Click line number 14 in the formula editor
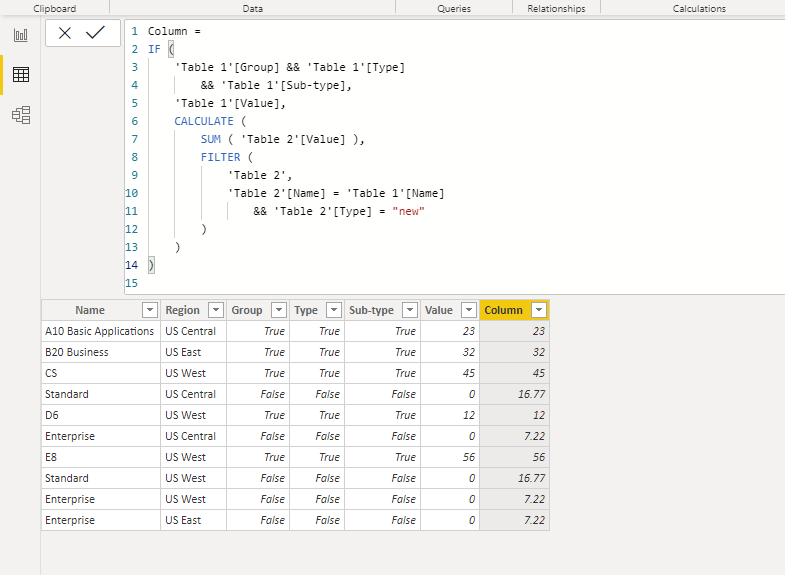The width and height of the screenshot is (785, 575). pos(131,265)
